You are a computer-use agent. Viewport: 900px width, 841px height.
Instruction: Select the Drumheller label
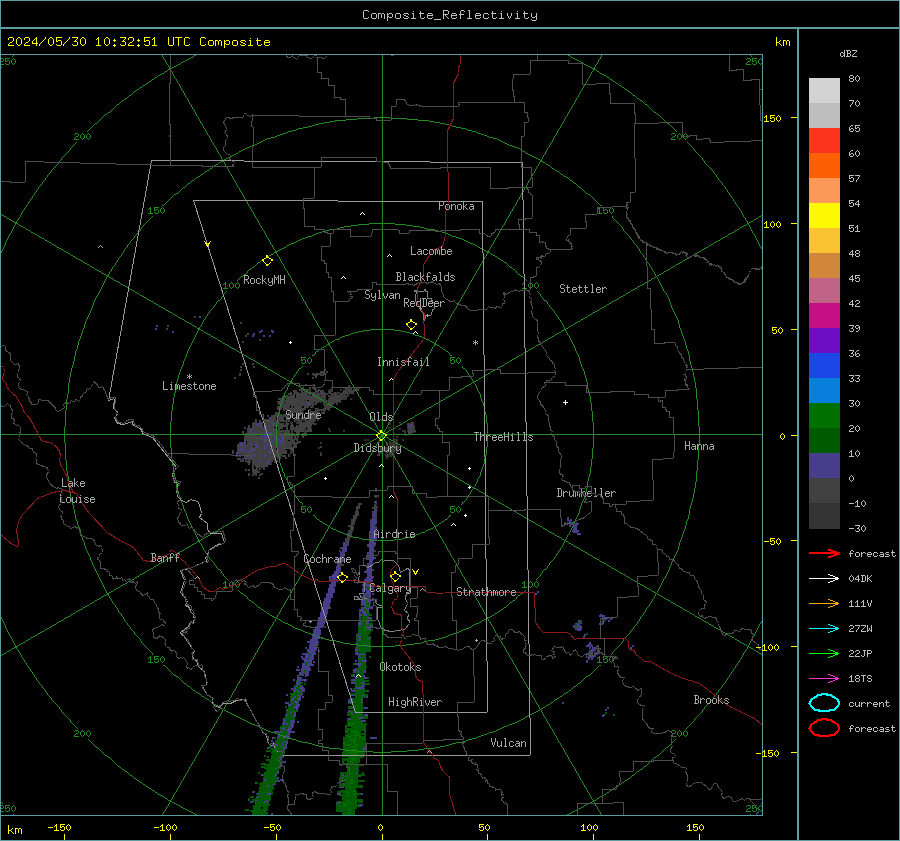pyautogui.click(x=586, y=493)
